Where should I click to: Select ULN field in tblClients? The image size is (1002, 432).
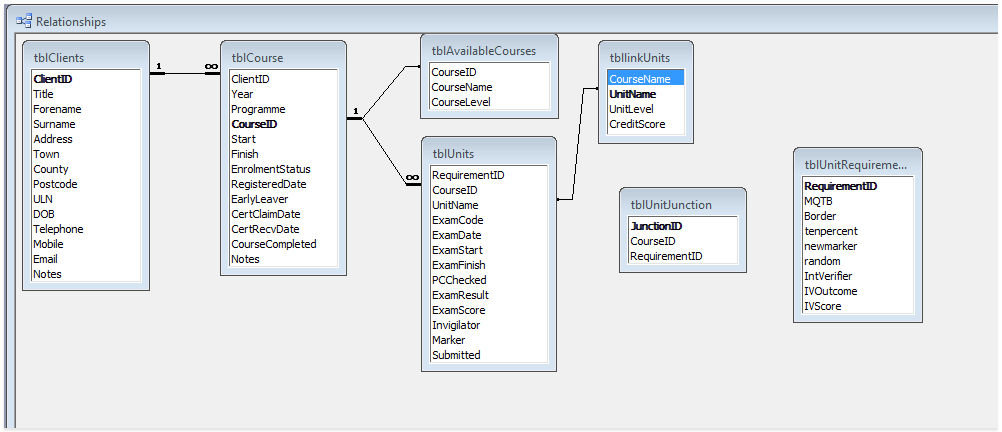coord(86,199)
